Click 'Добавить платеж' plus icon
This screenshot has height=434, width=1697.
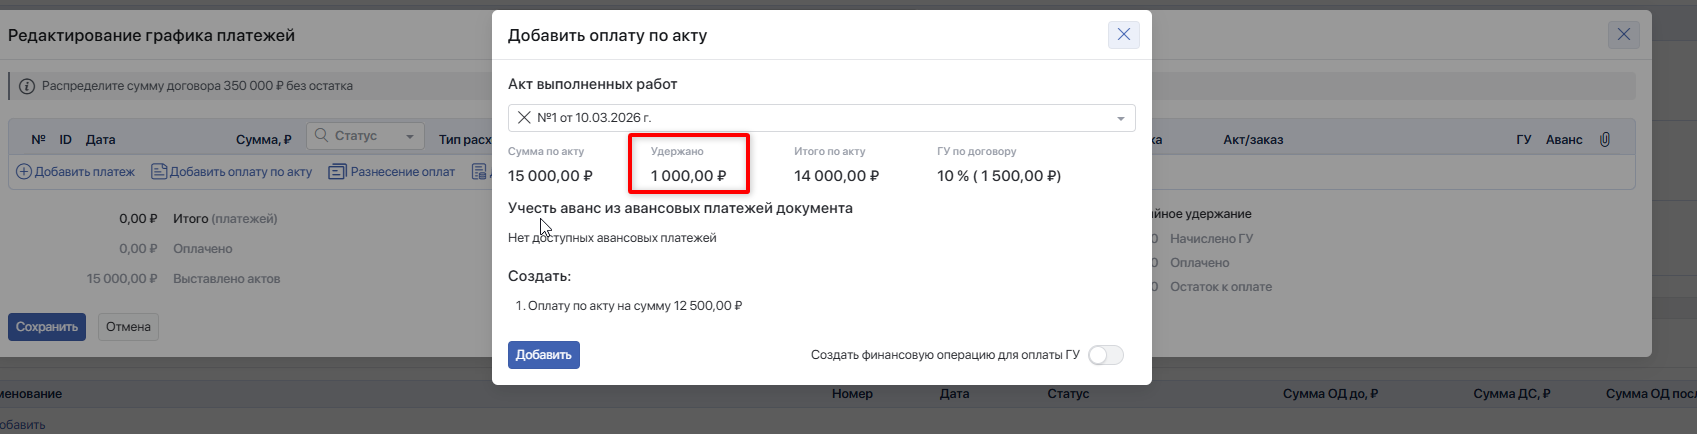click(24, 172)
